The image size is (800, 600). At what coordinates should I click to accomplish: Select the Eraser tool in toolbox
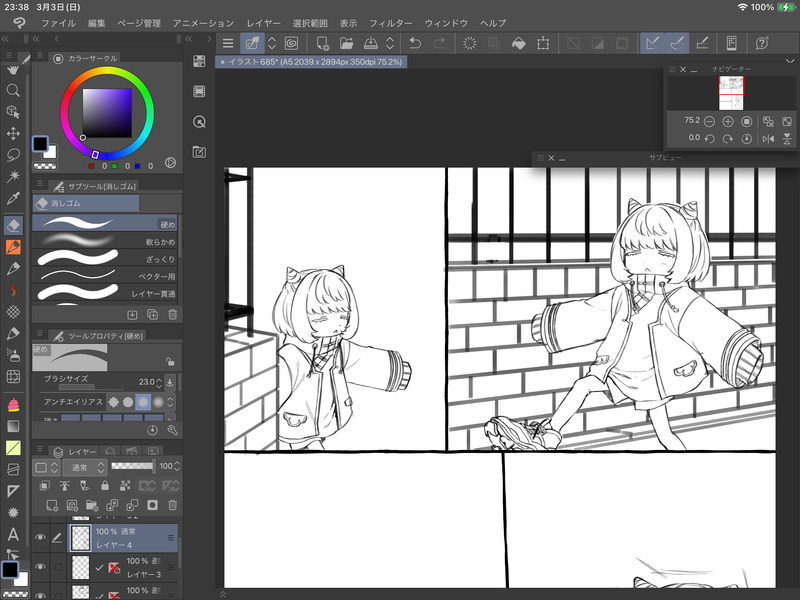click(x=13, y=224)
